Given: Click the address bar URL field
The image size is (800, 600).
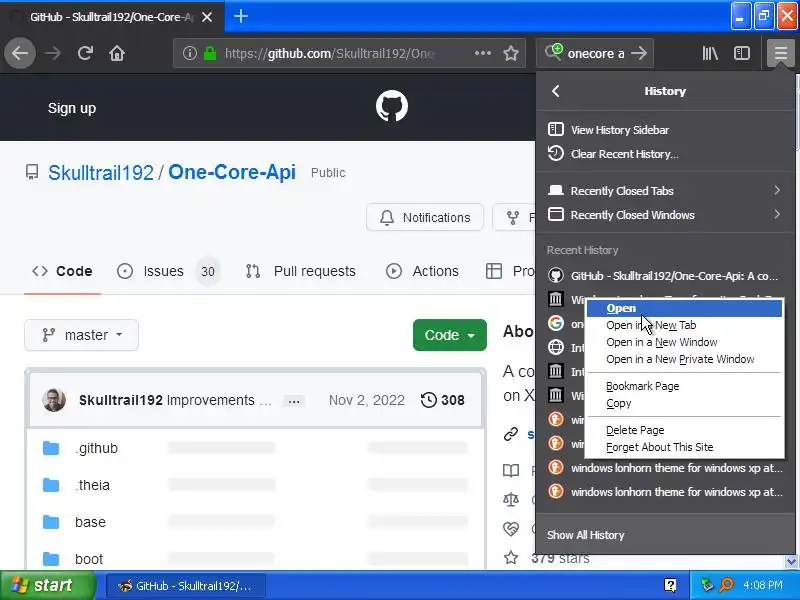Looking at the screenshot, I should [x=329, y=53].
